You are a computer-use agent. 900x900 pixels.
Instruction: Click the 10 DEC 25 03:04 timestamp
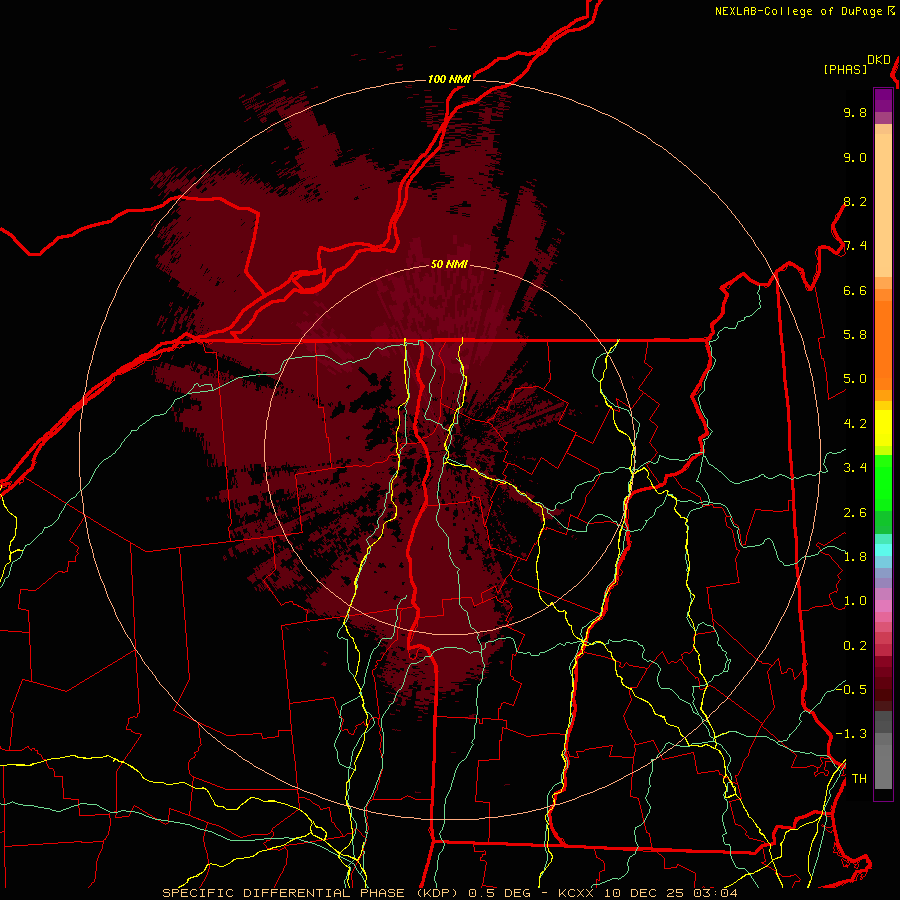coord(670,893)
